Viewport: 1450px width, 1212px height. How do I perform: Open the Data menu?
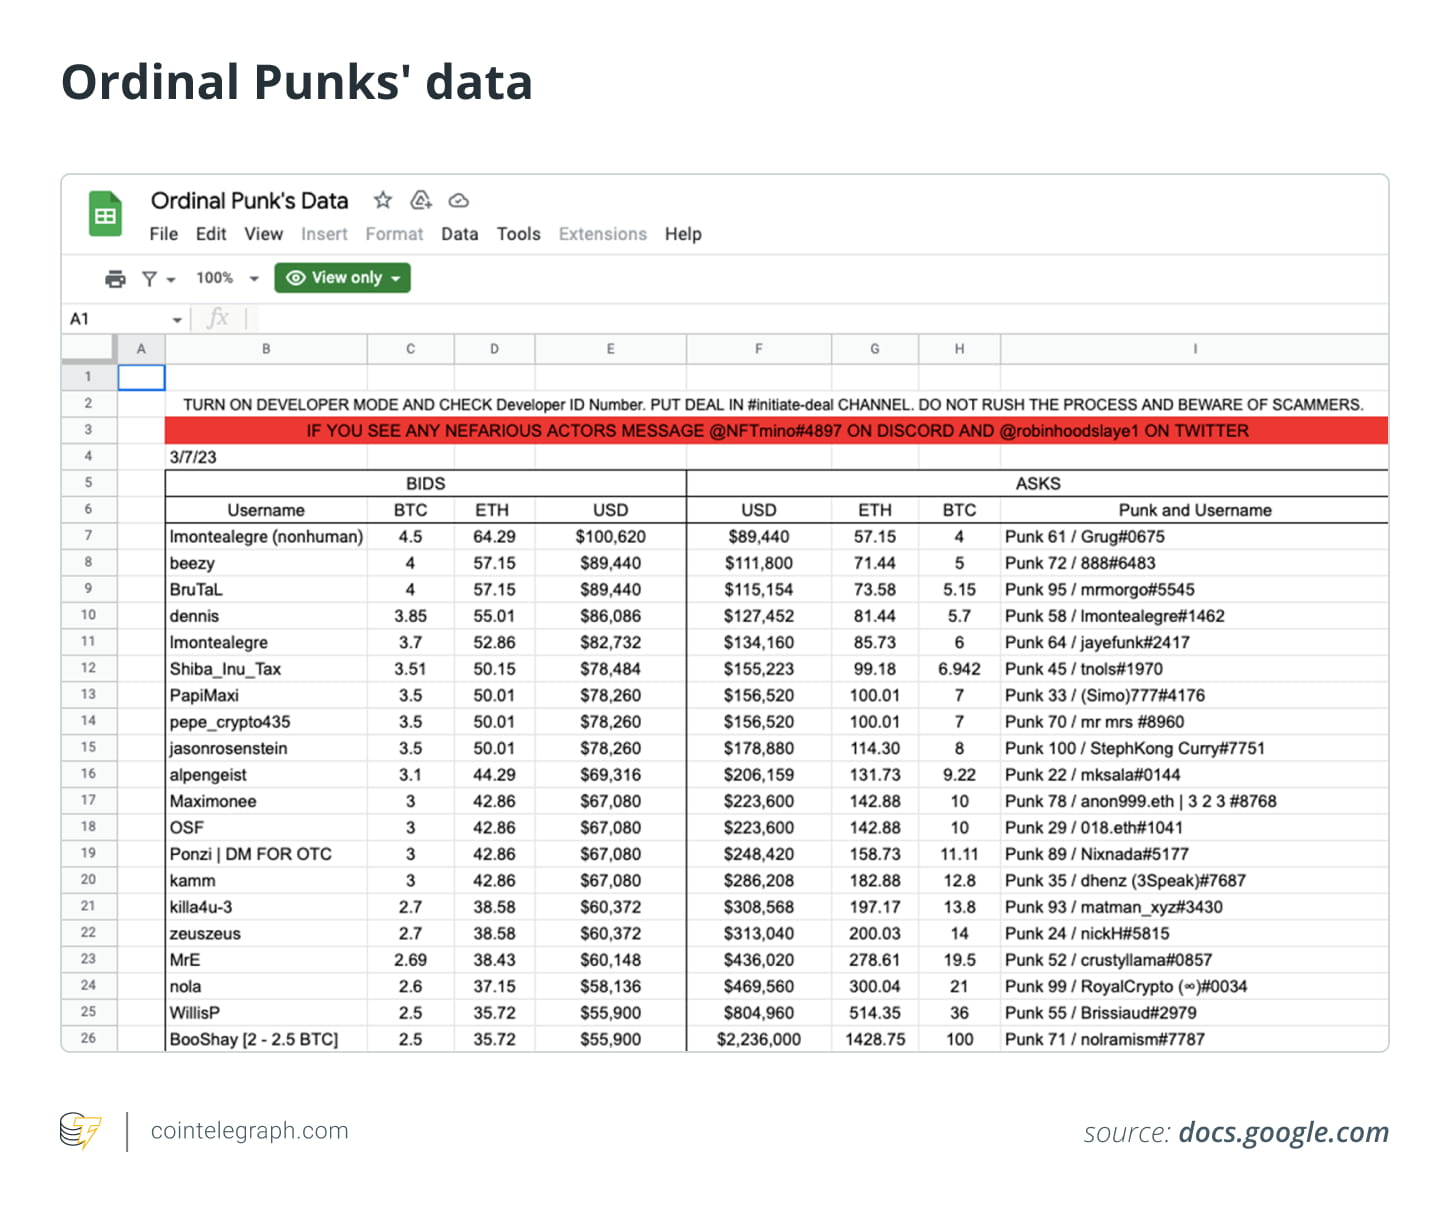pyautogui.click(x=460, y=234)
